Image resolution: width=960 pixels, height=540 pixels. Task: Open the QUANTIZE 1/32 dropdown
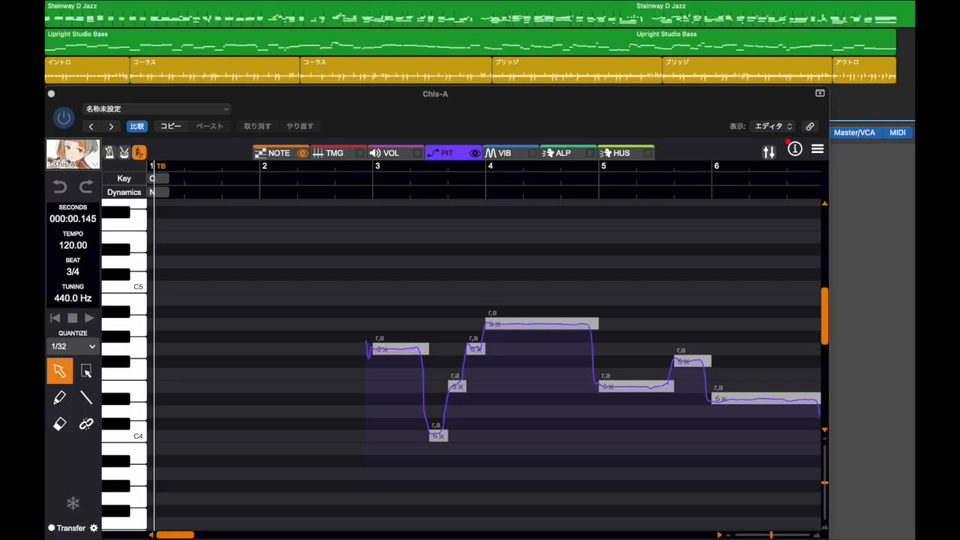pos(73,347)
